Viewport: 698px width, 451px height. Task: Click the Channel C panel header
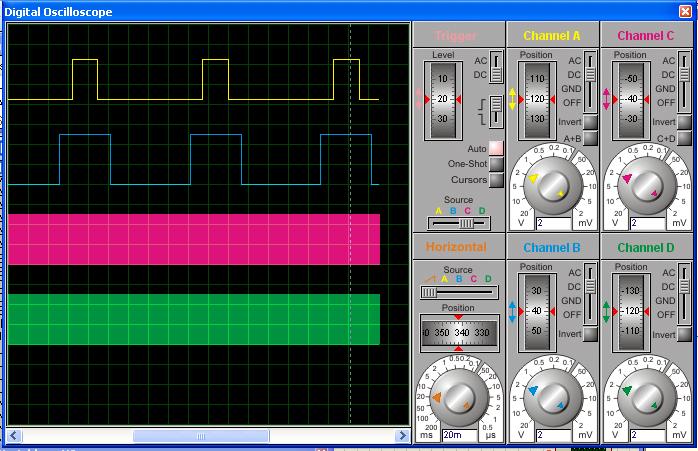pos(647,35)
